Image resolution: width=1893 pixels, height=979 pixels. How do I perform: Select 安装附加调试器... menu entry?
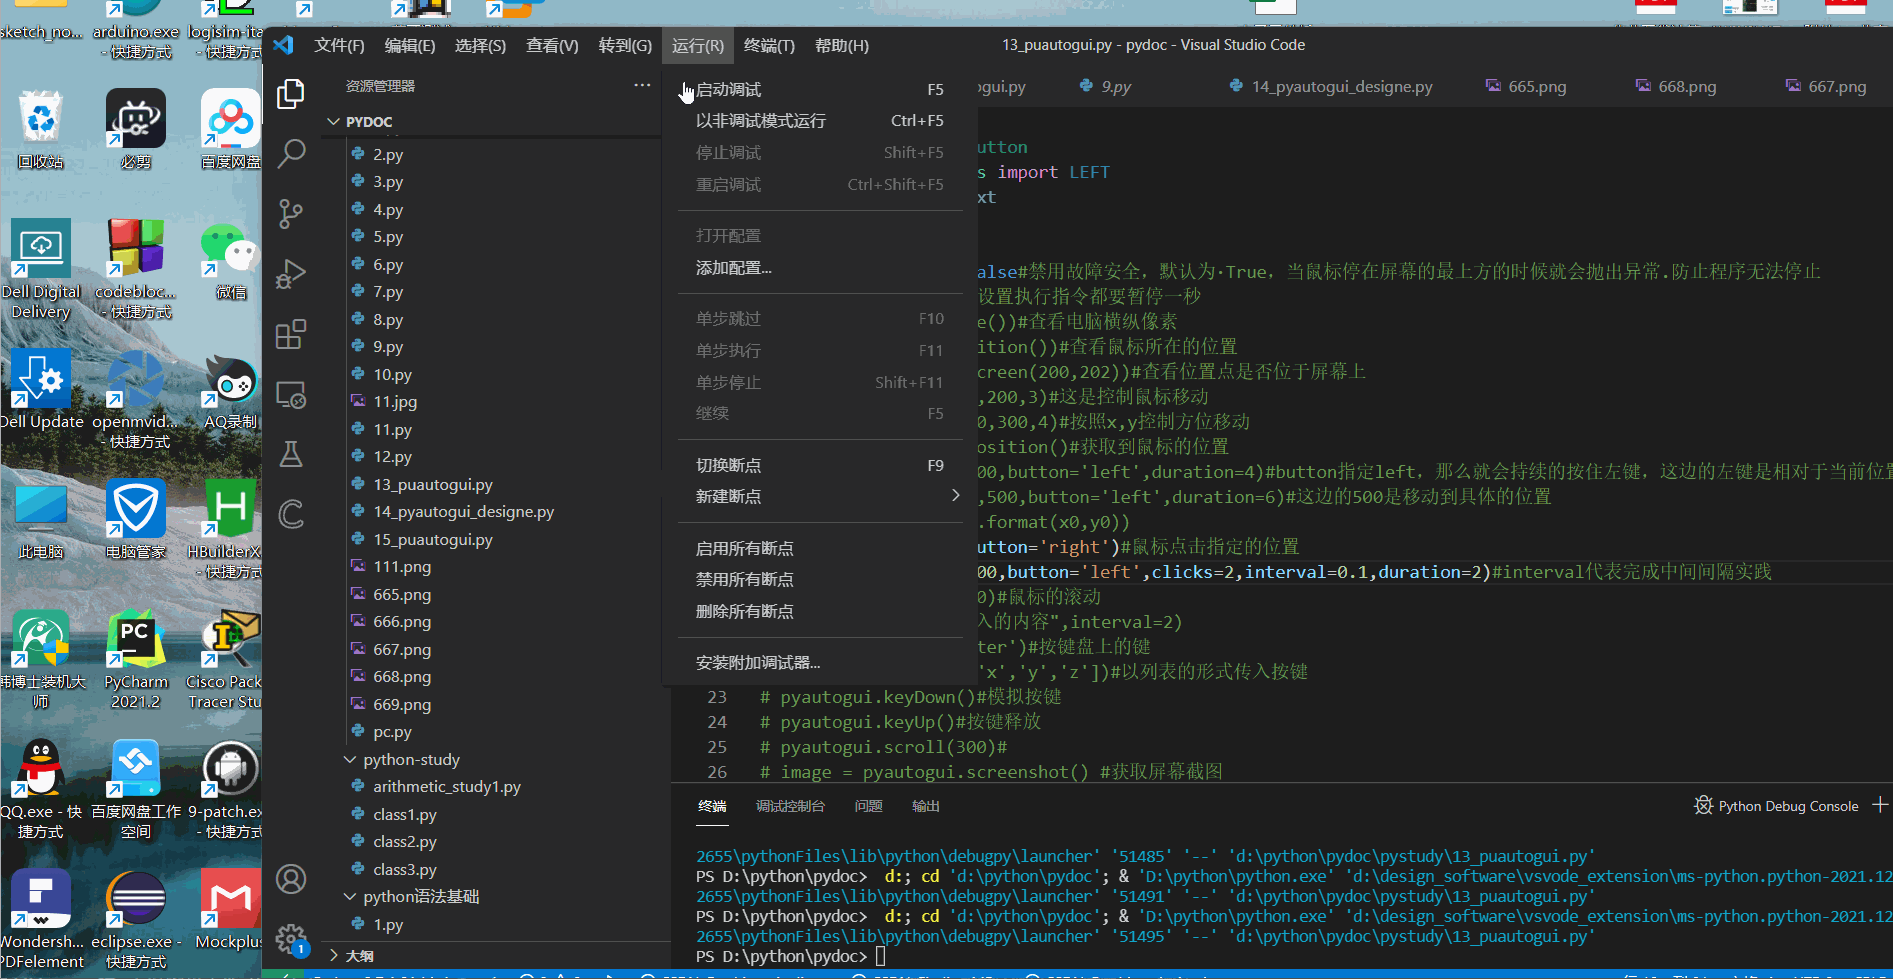coord(820,663)
